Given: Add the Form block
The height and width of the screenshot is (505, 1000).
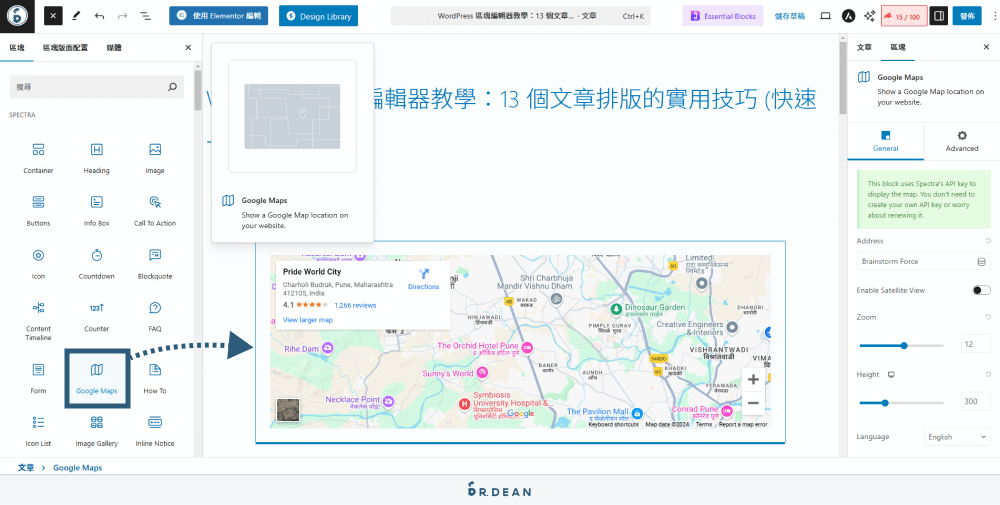Looking at the screenshot, I should click(38, 379).
